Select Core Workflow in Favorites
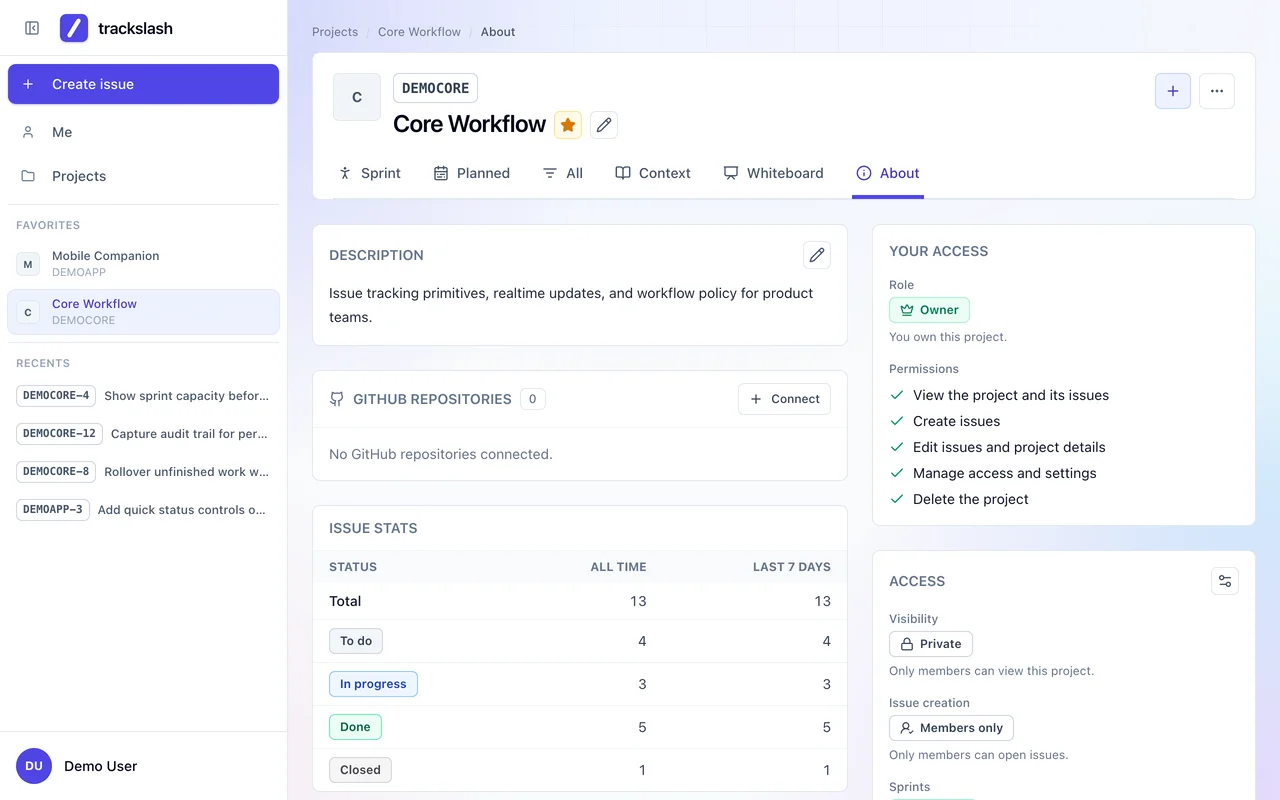Image resolution: width=1280 pixels, height=800 pixels. pos(143,312)
